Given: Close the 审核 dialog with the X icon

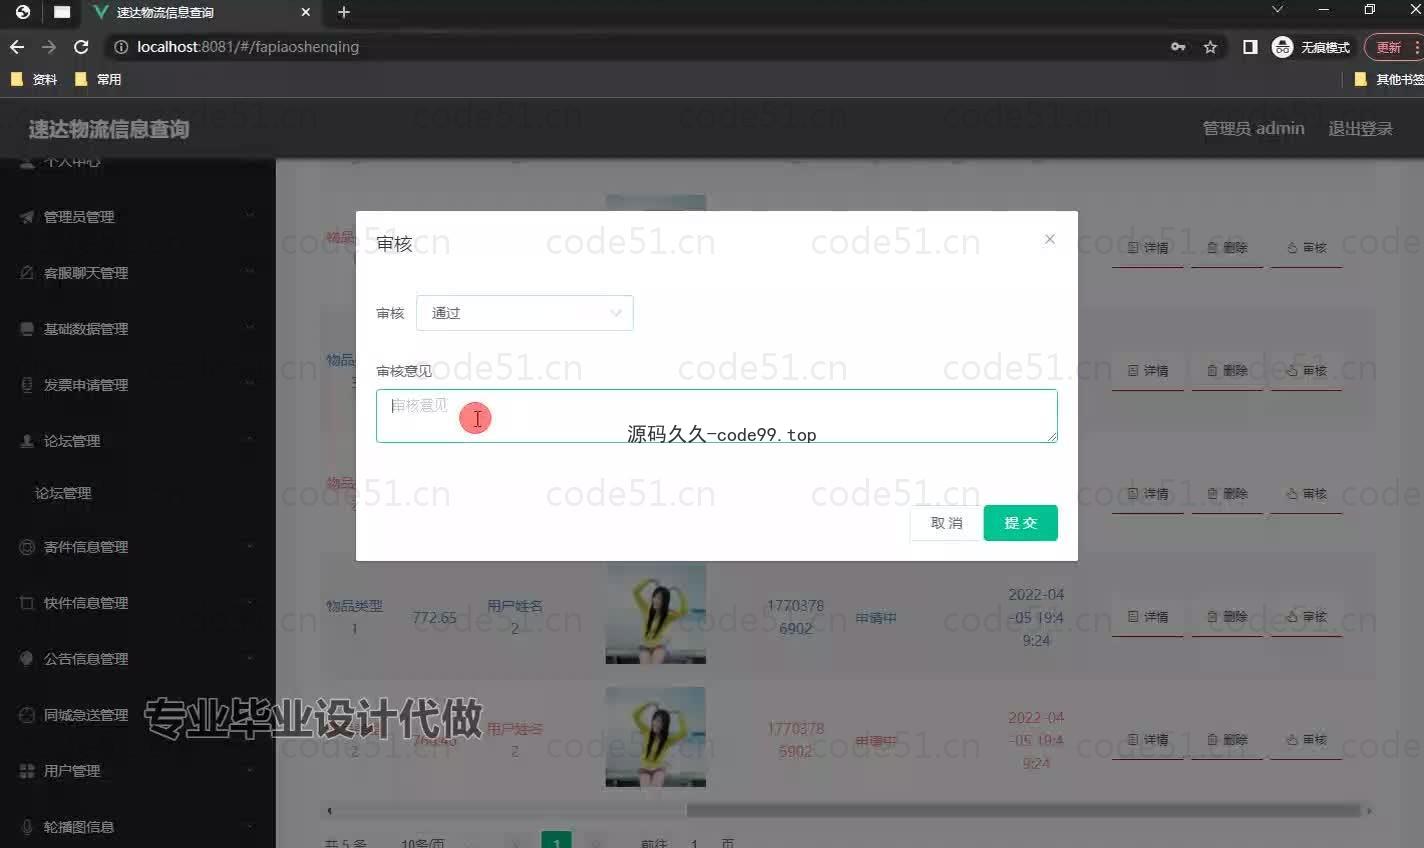Looking at the screenshot, I should 1050,239.
